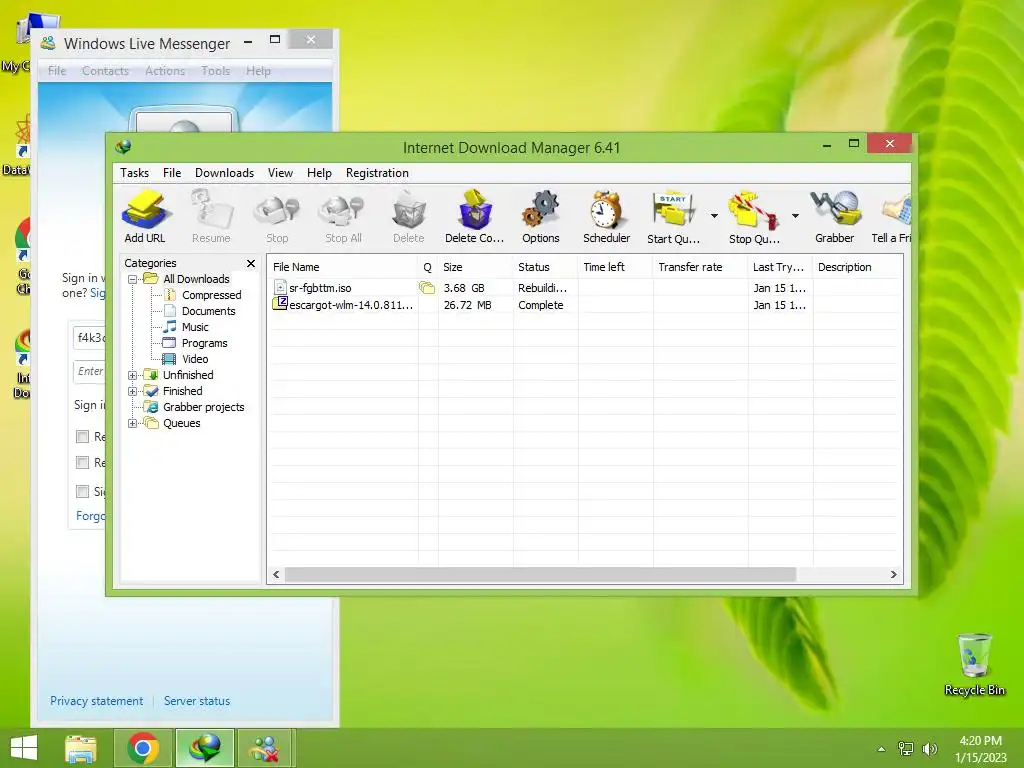Open Start Queue dropdown arrow
Viewport: 1024px width, 768px height.
pyautogui.click(x=714, y=216)
